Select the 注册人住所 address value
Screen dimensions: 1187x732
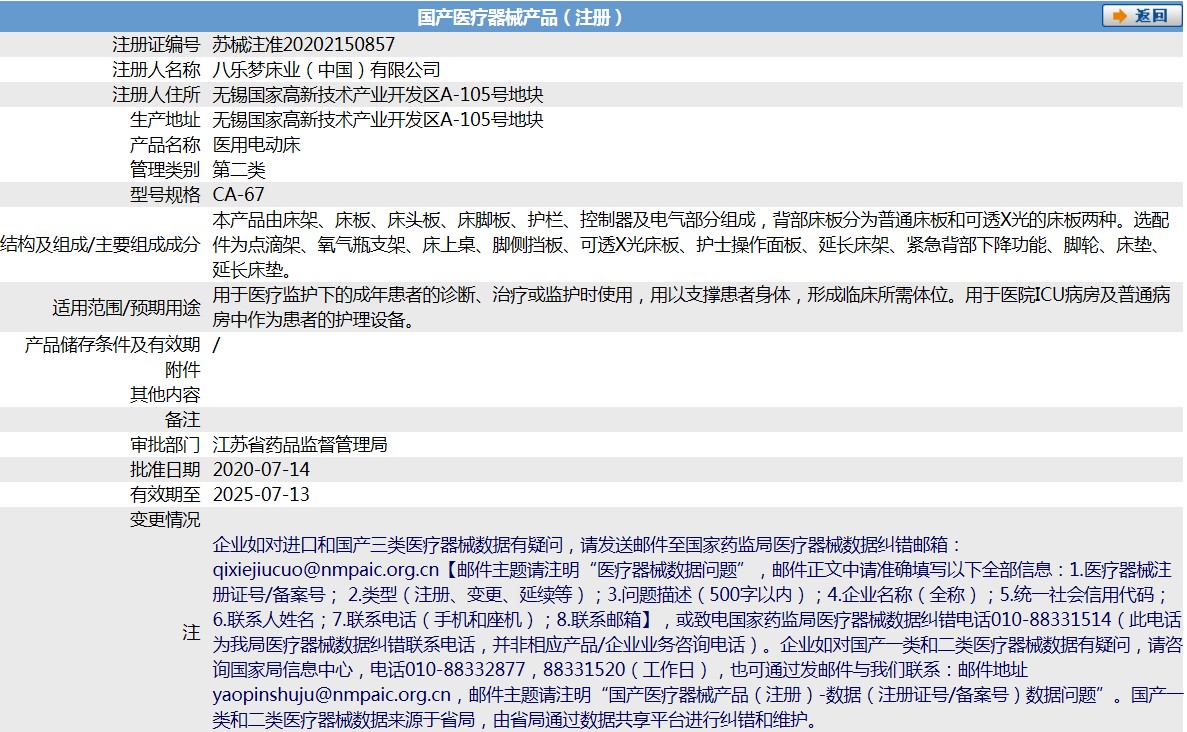click(x=378, y=95)
